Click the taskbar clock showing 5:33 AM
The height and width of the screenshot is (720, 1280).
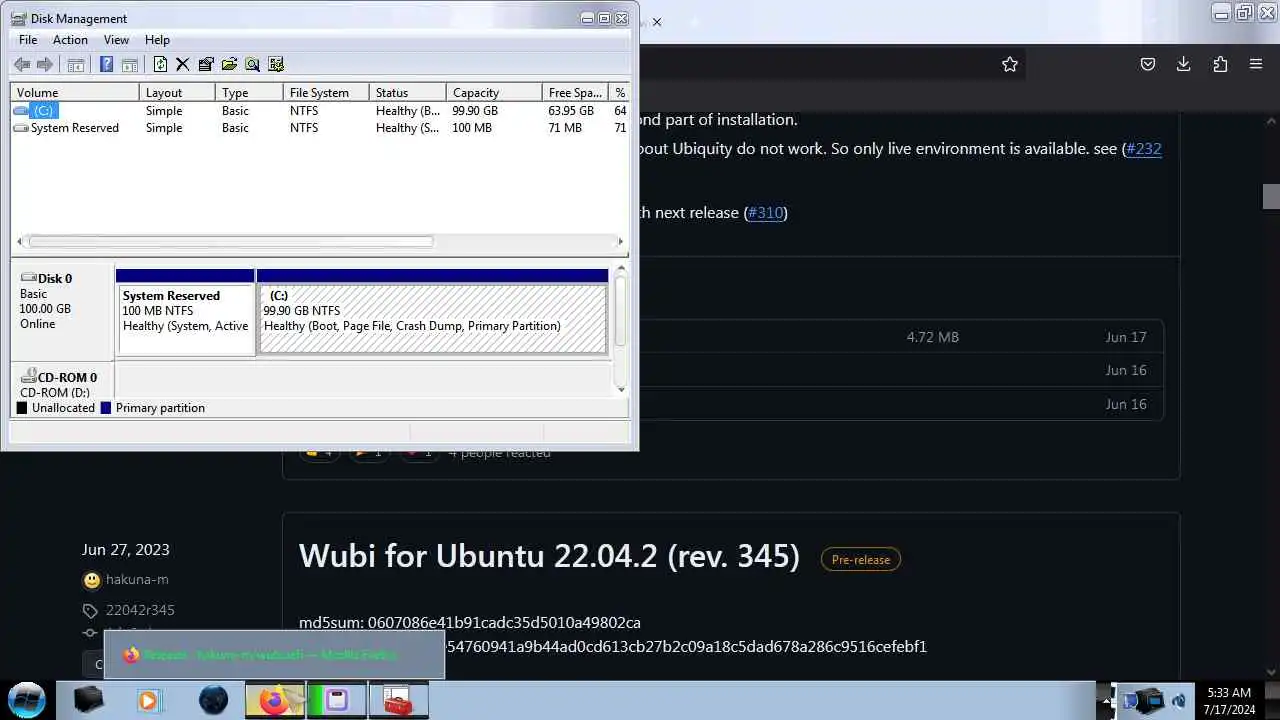pyautogui.click(x=1229, y=700)
